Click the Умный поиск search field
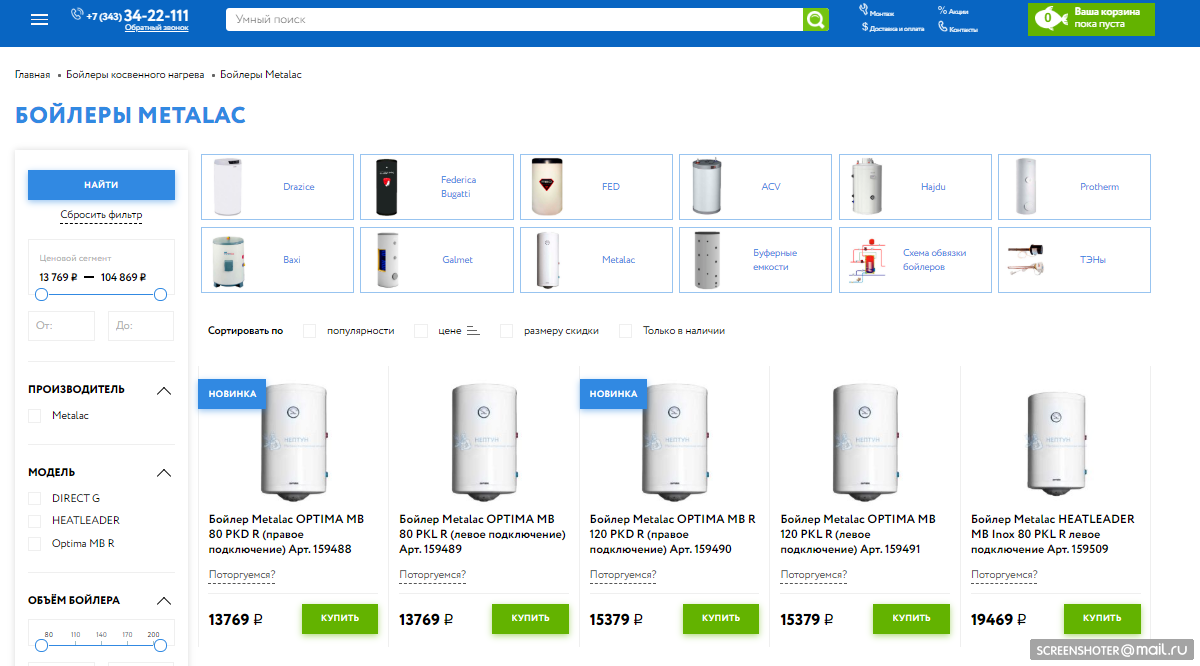 (514, 19)
